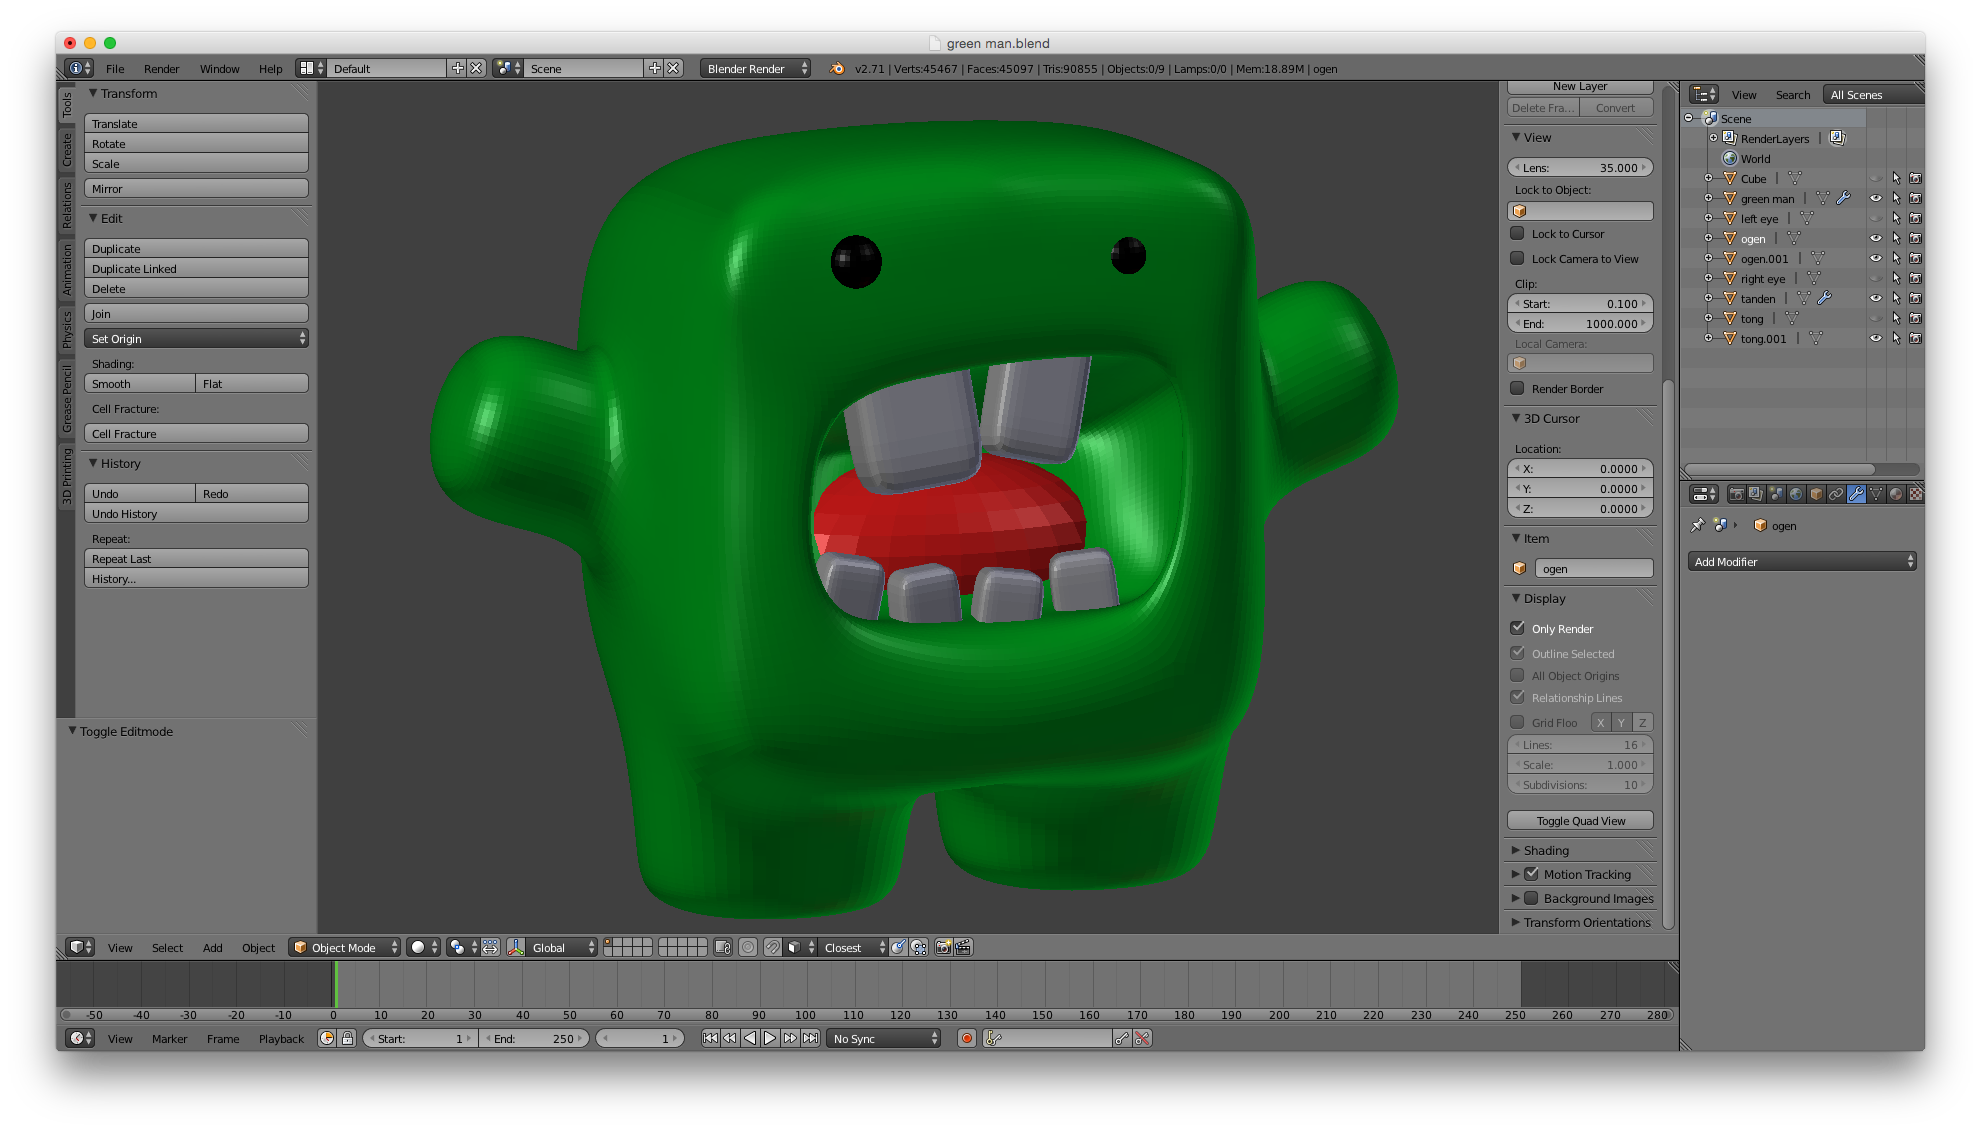Switch to the Create sidebar tab
The image size is (1981, 1131).
pos(67,150)
